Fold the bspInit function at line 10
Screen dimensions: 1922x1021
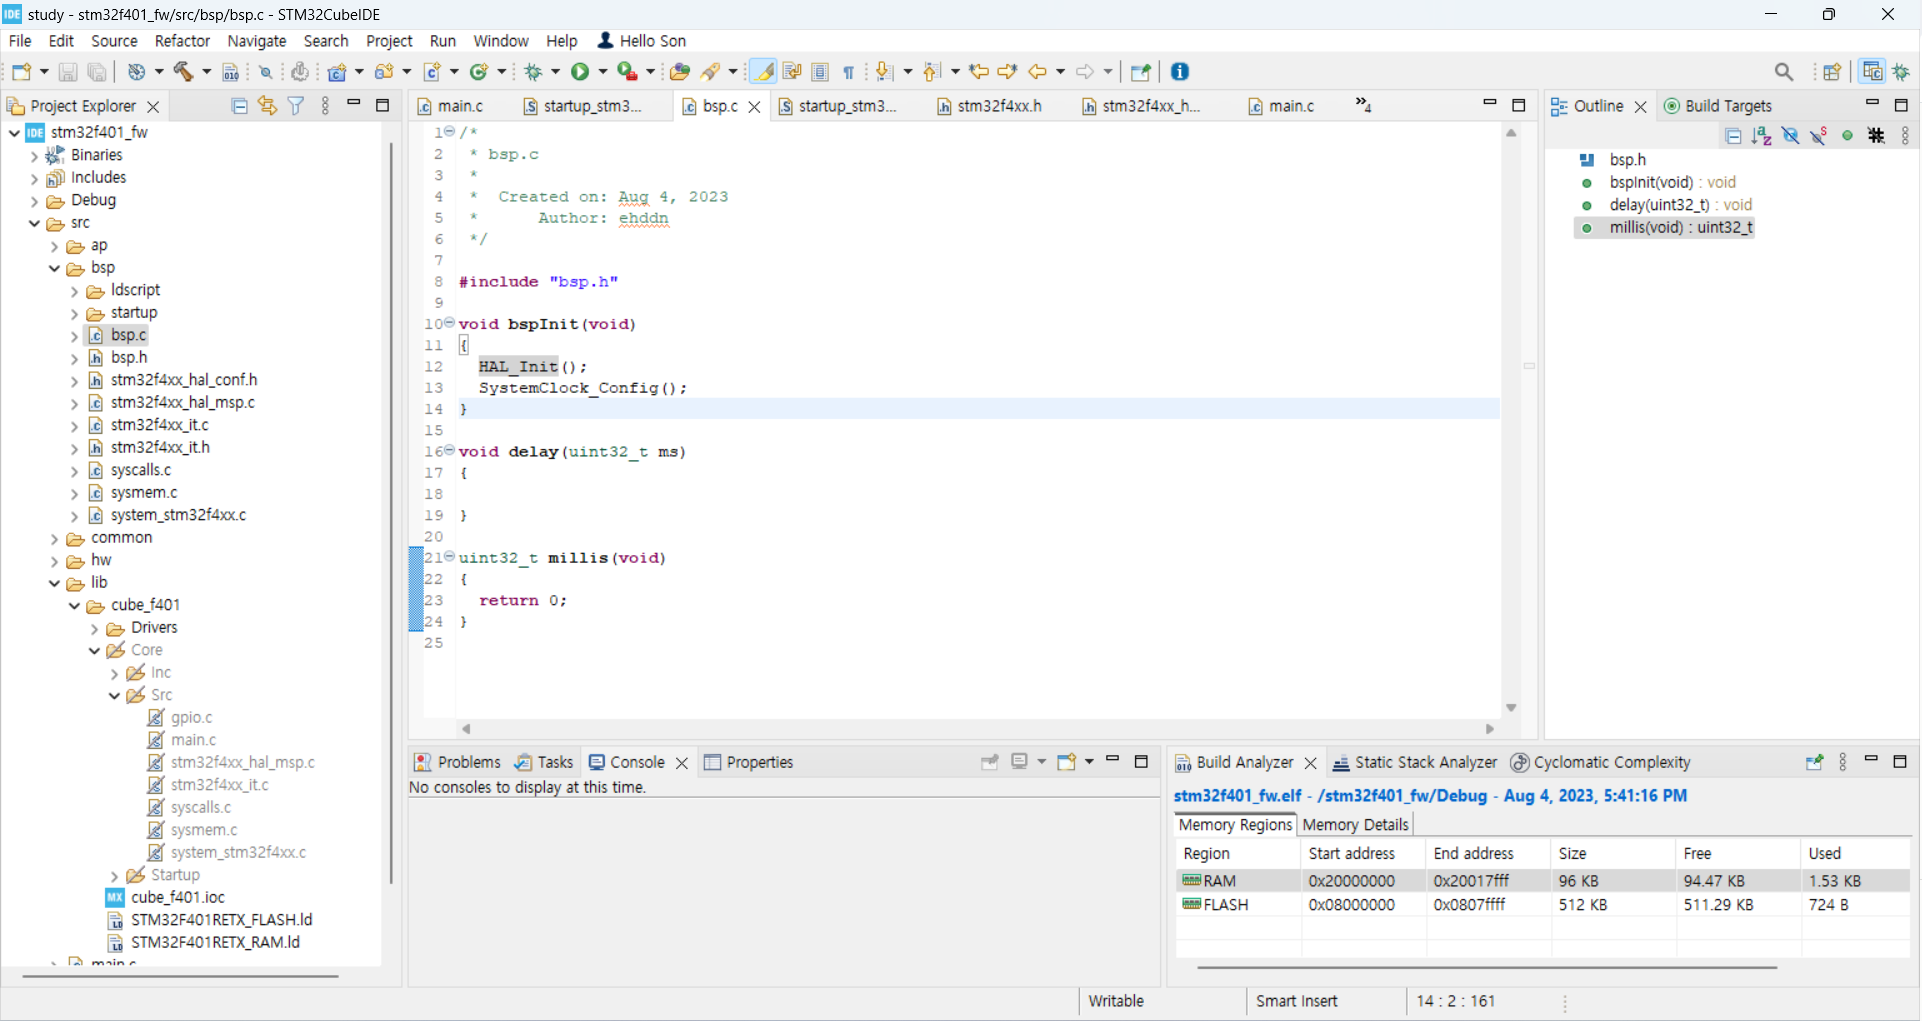point(449,322)
